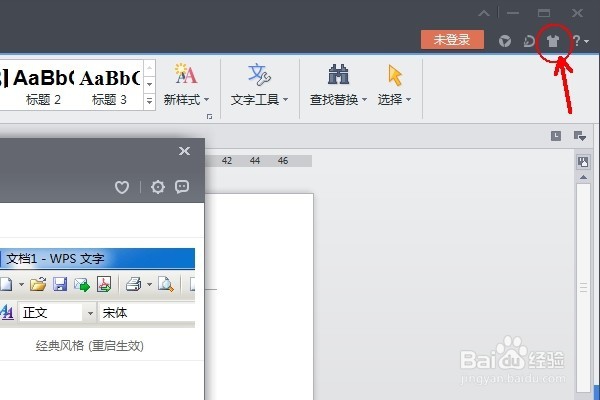Toggle the ruler tab-stop selector icon
The width and height of the screenshot is (600, 400).
[556, 136]
